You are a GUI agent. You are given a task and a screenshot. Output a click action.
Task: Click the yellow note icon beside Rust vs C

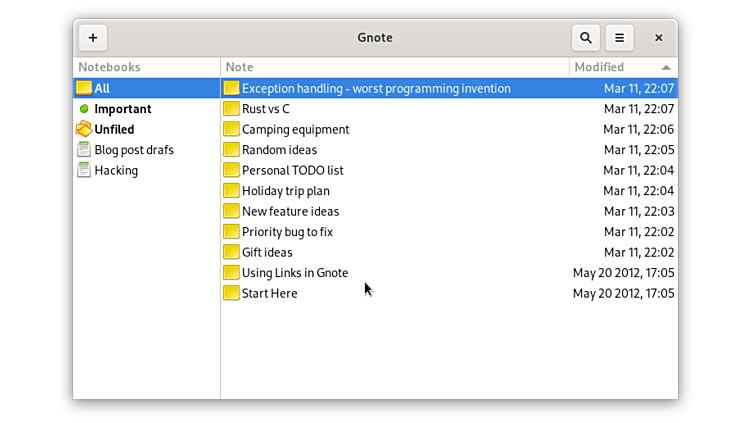(x=231, y=109)
